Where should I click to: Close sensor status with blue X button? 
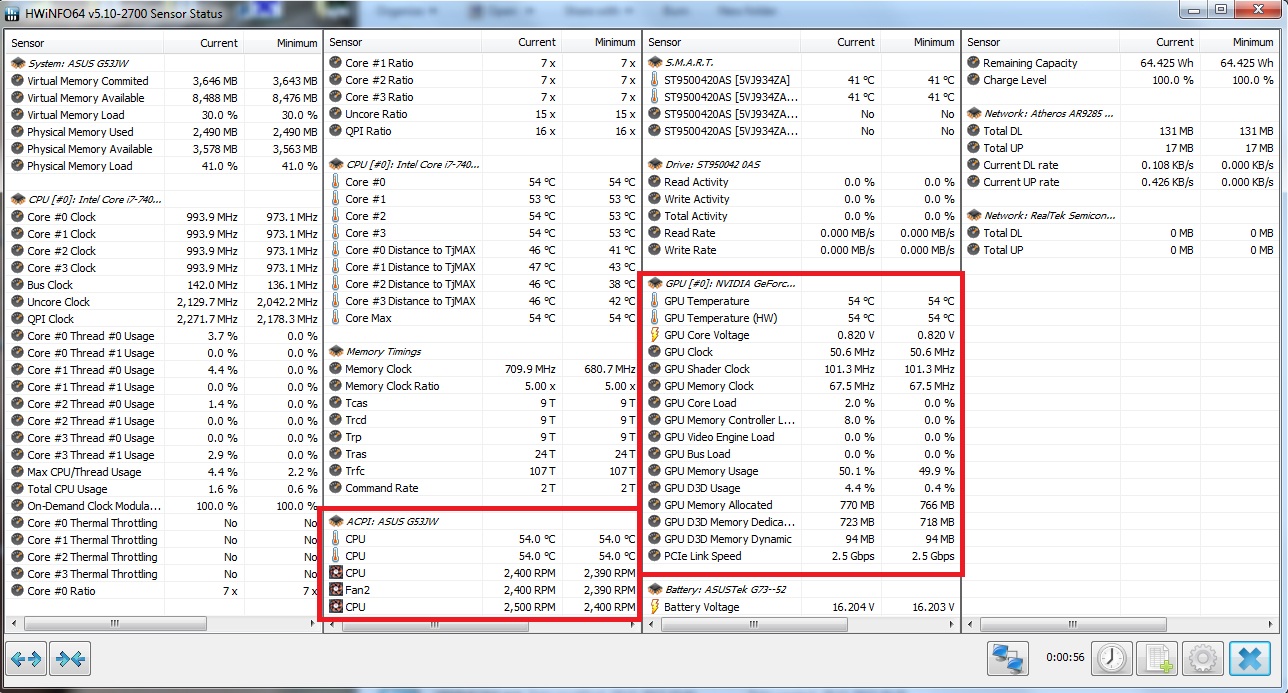[1249, 658]
